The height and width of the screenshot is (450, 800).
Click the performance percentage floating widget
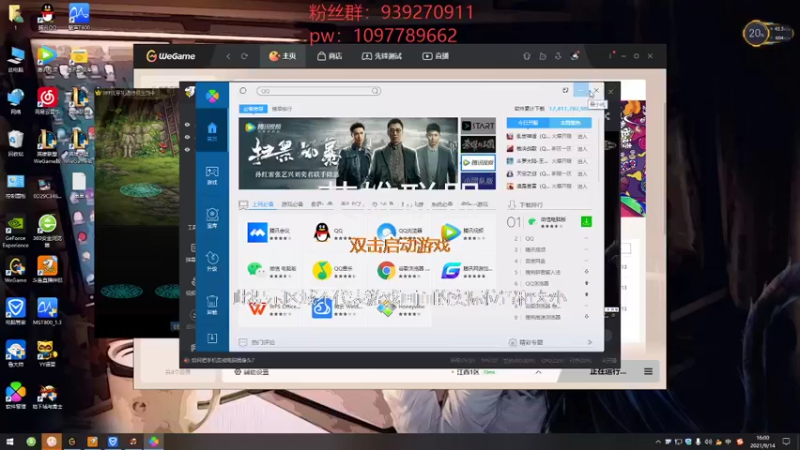tap(756, 34)
